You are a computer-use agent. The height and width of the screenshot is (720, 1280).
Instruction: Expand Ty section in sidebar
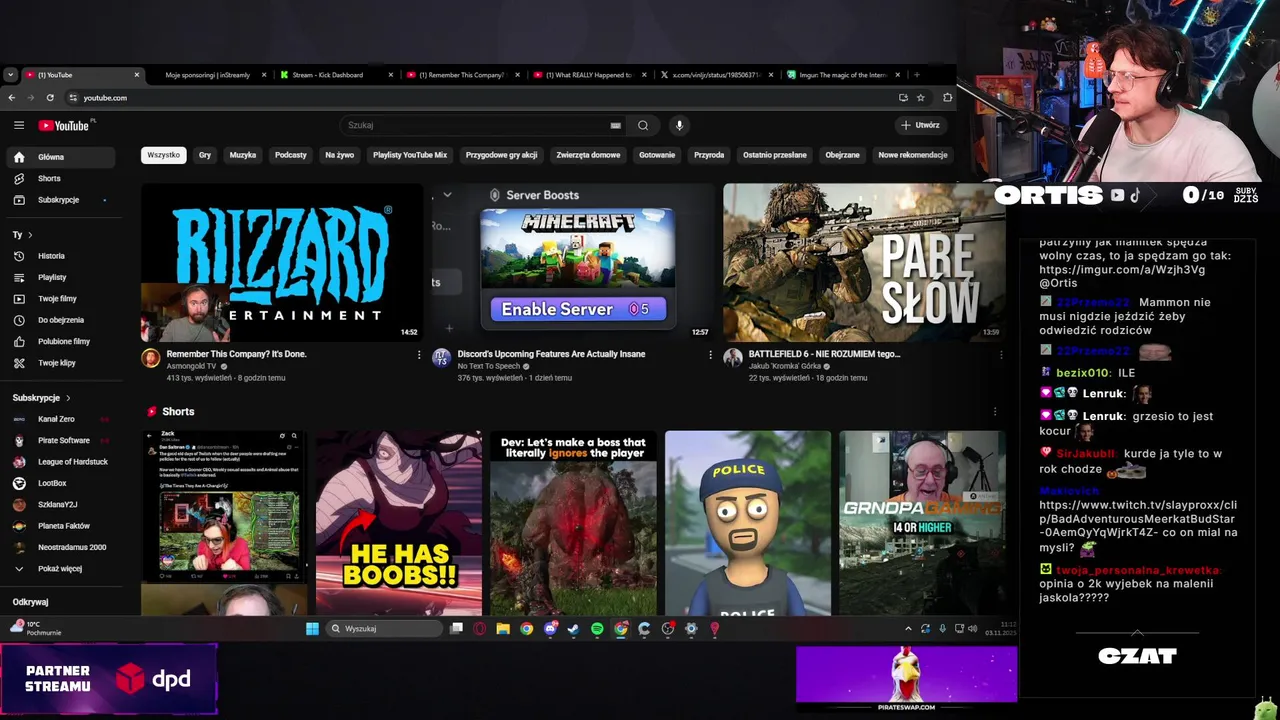pyautogui.click(x=23, y=235)
